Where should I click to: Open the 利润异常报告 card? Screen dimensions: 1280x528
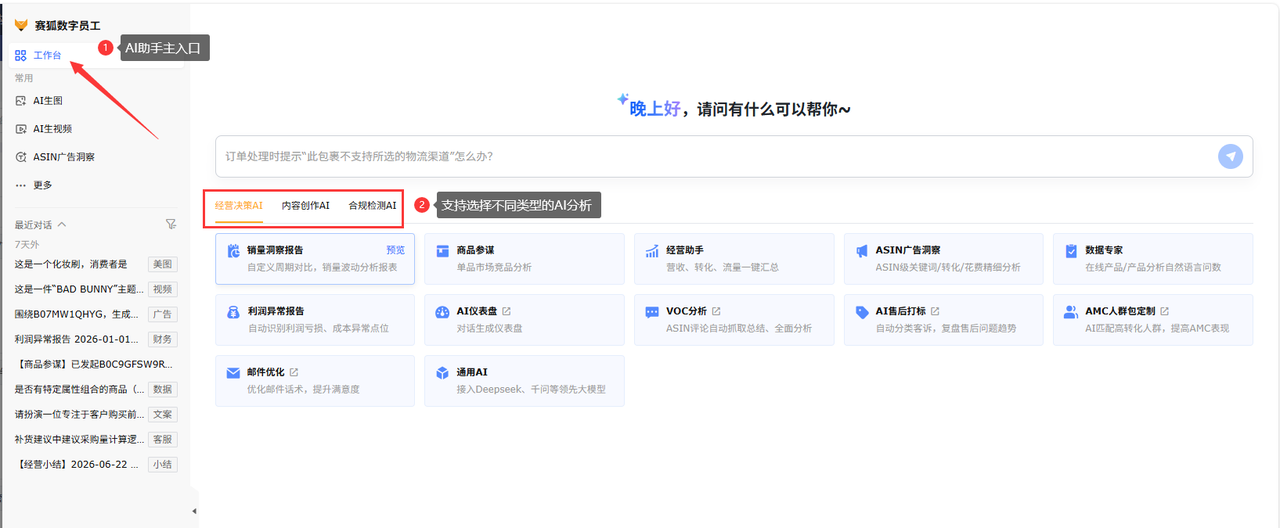tap(315, 320)
